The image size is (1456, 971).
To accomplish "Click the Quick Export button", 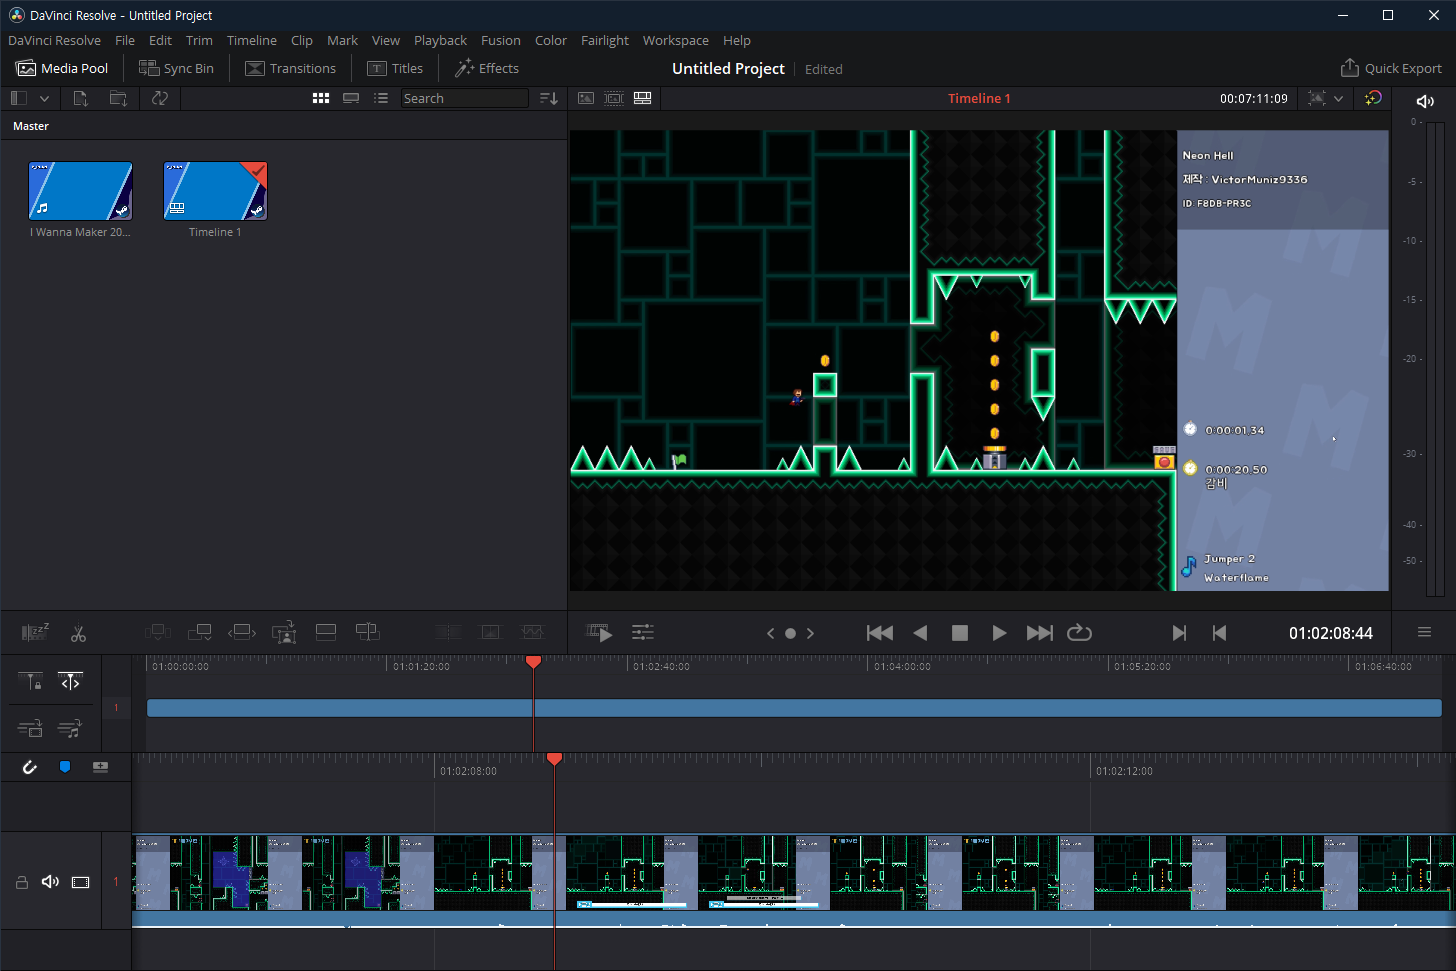I will pos(1391,68).
